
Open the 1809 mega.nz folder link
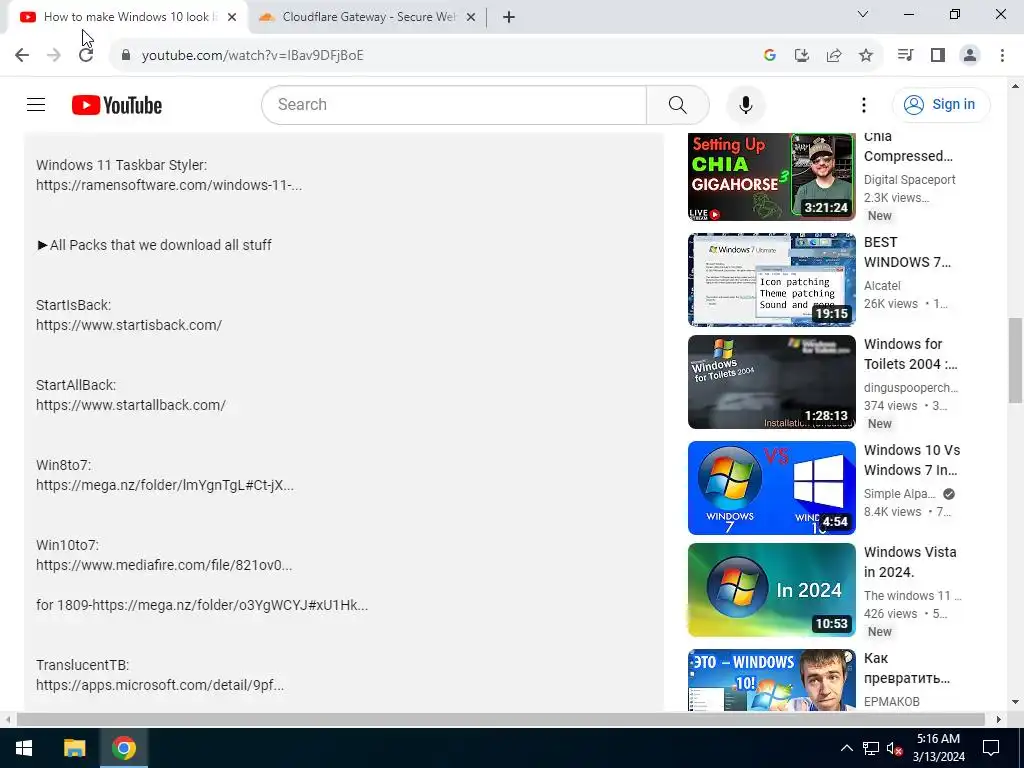tap(230, 605)
